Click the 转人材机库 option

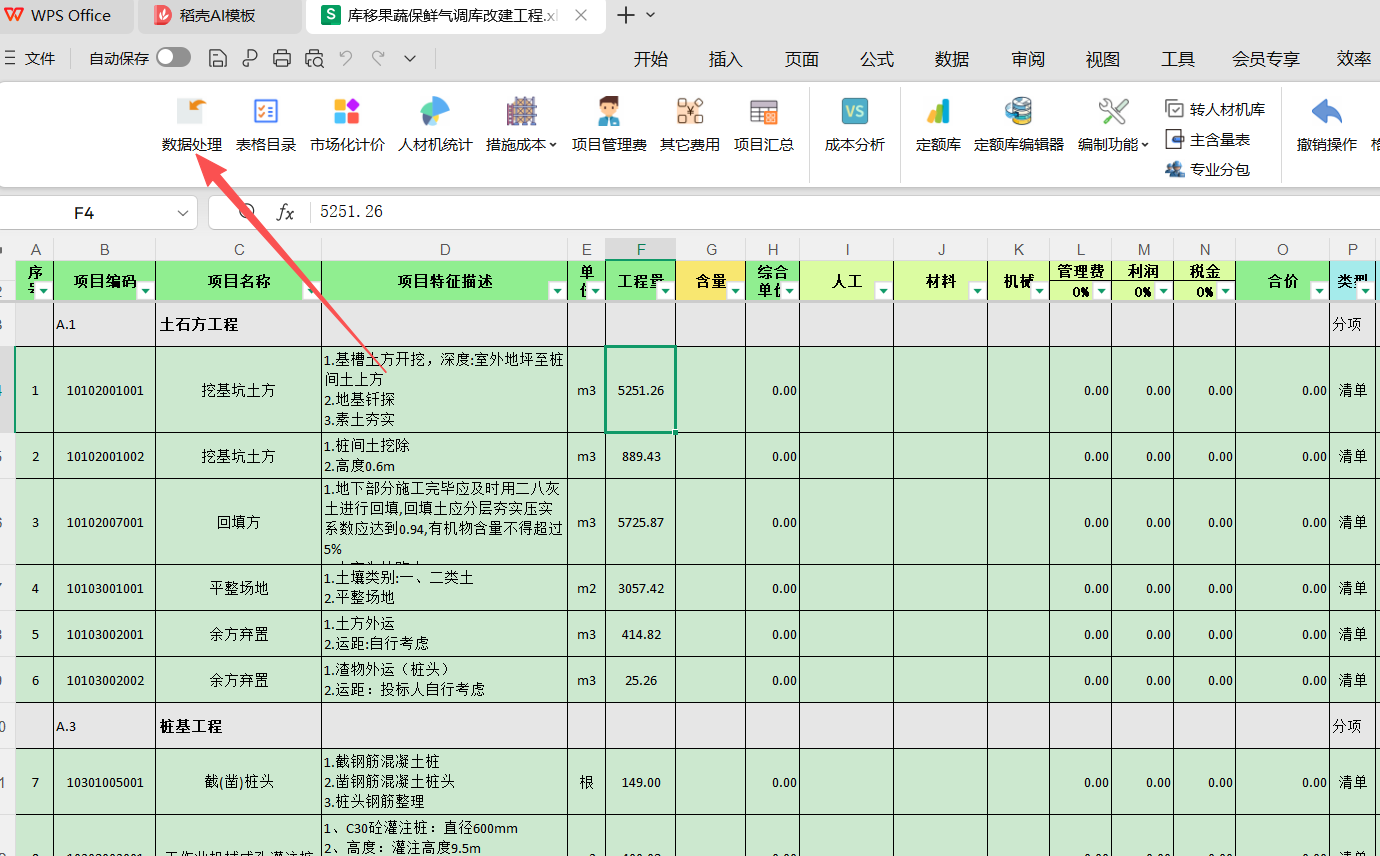(x=1216, y=109)
